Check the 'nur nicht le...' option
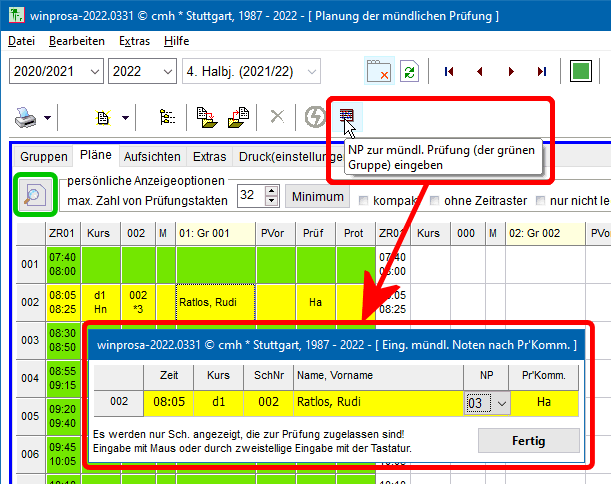Image resolution: width=611 pixels, height=484 pixels. pos(543,202)
